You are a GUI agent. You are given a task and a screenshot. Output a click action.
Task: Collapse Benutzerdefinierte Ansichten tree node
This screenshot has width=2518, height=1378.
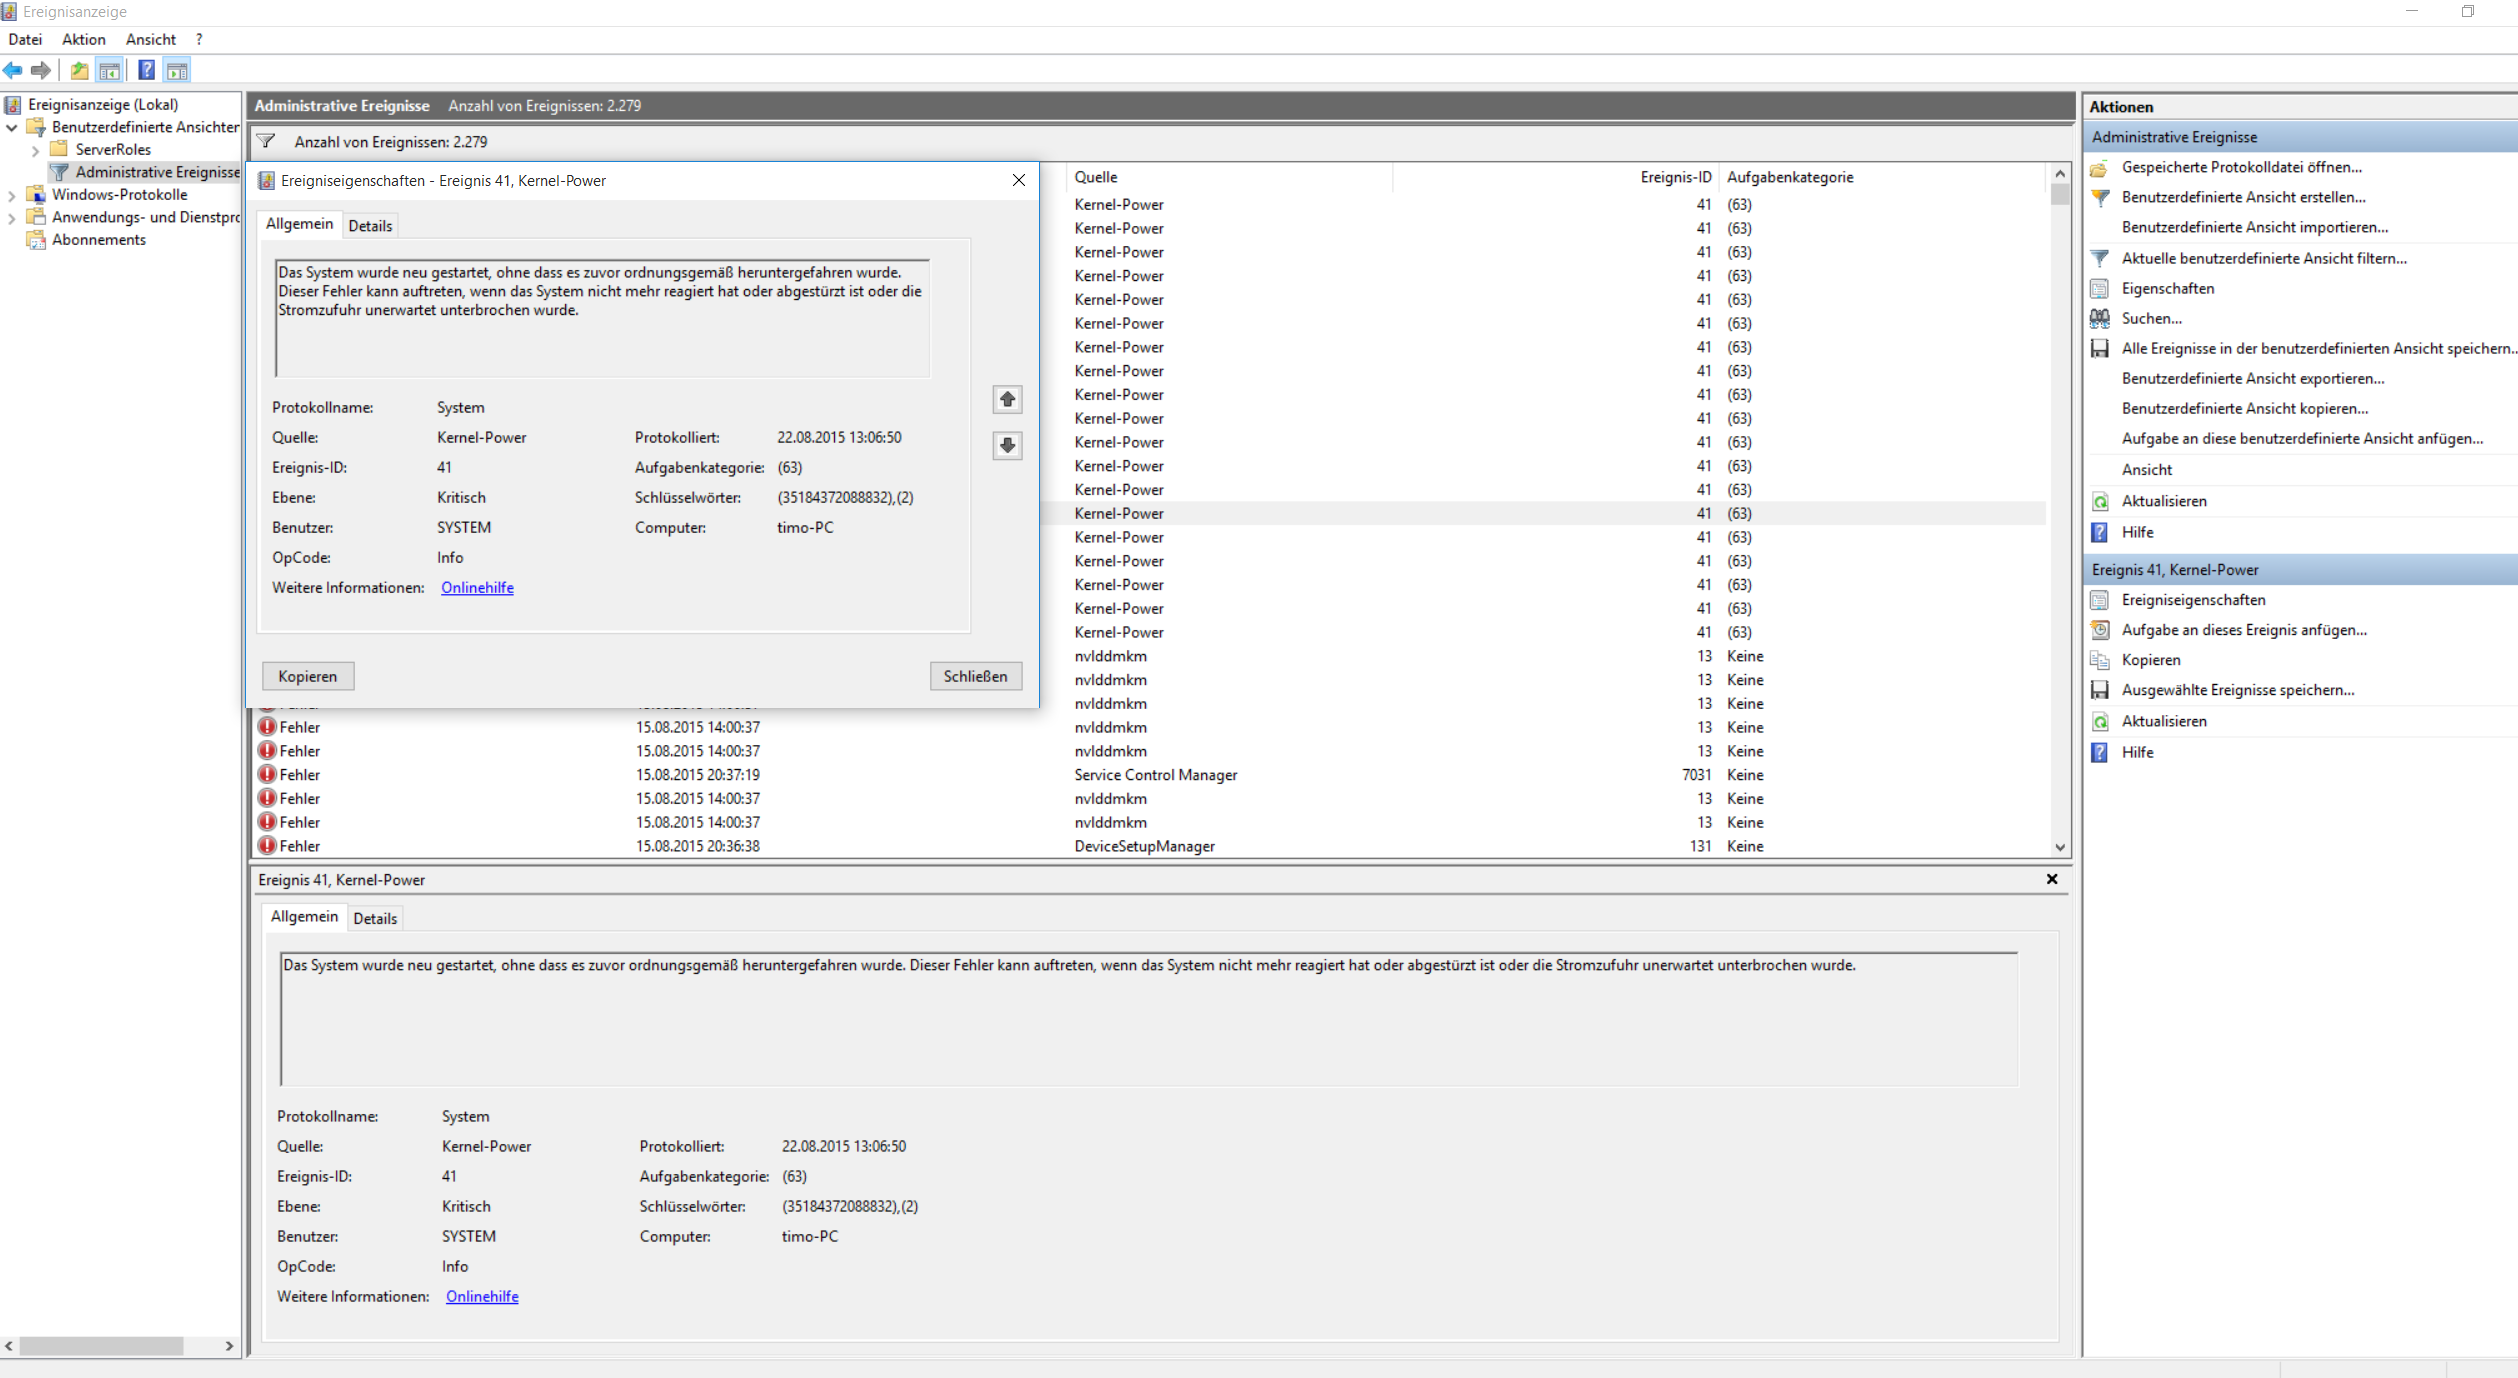point(12,127)
